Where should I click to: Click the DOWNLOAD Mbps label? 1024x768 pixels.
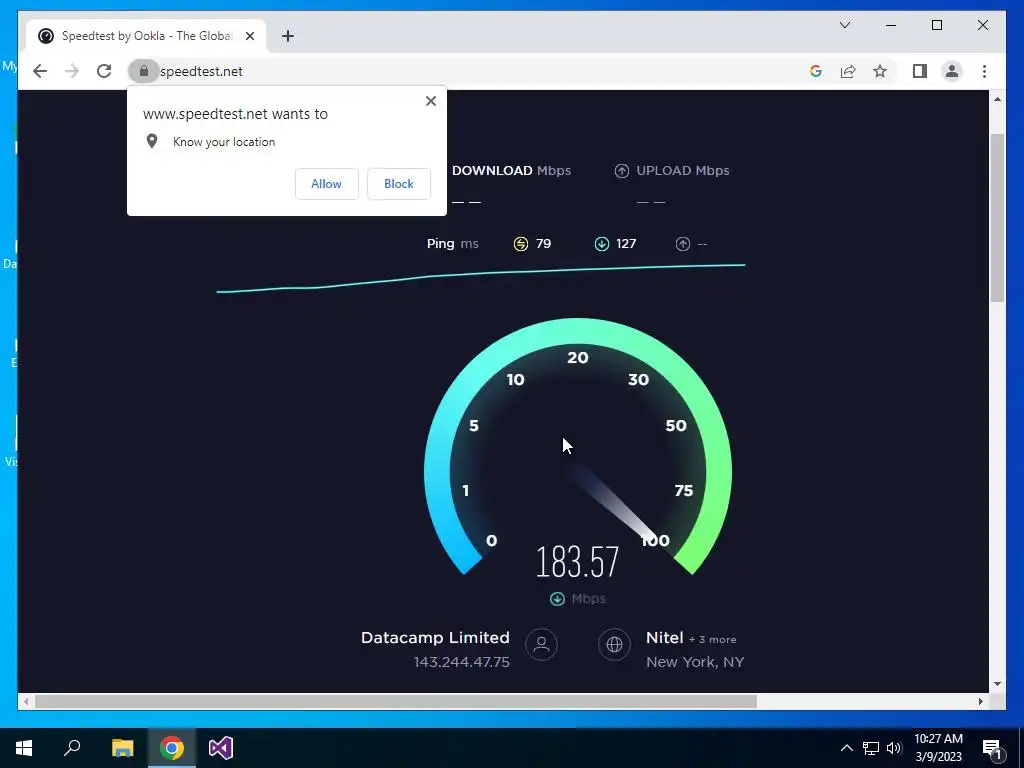[x=511, y=170]
